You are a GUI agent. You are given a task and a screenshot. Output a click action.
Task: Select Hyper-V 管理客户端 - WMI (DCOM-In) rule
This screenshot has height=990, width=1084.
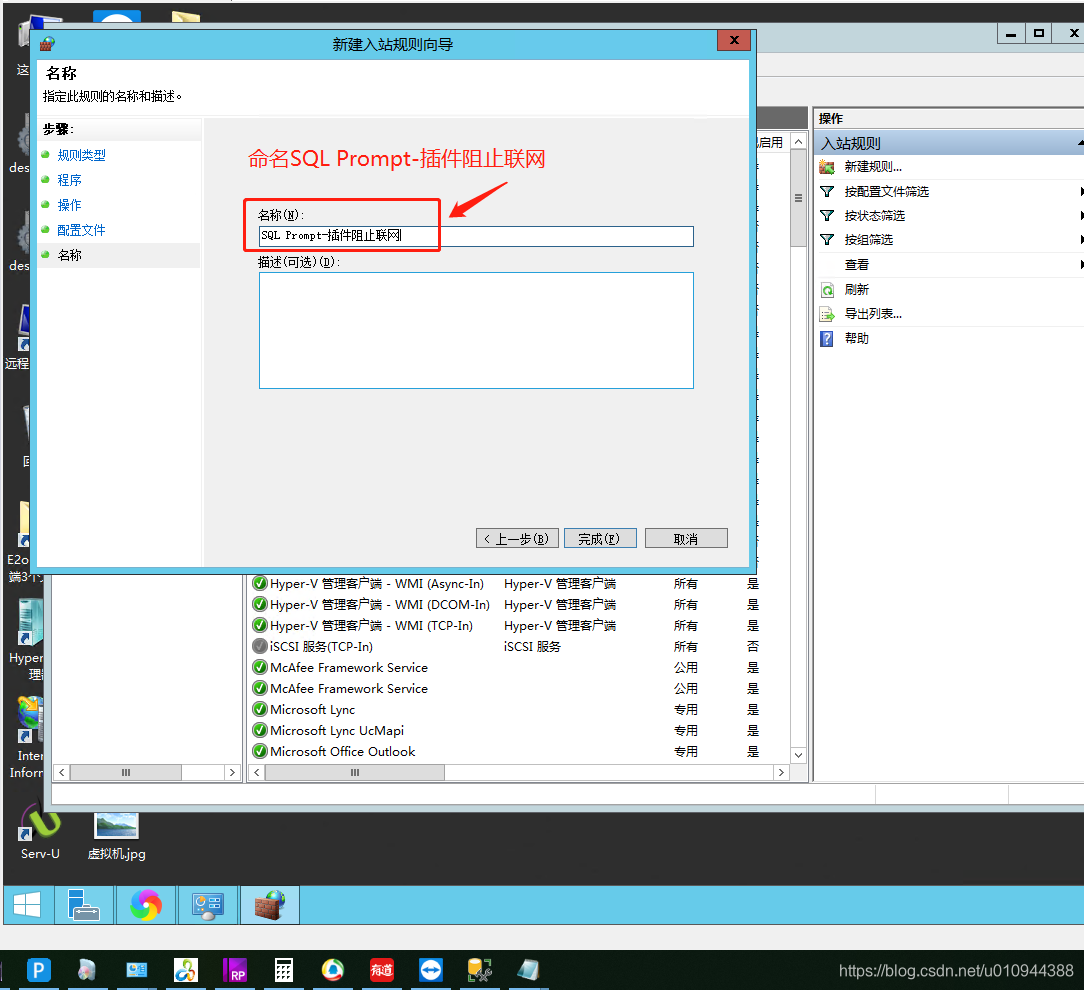380,605
